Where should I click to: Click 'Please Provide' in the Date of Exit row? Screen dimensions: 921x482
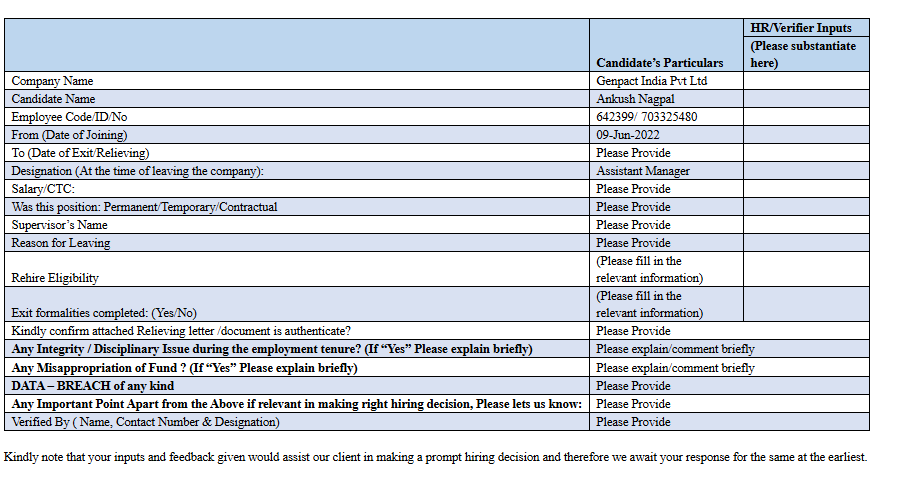[633, 153]
